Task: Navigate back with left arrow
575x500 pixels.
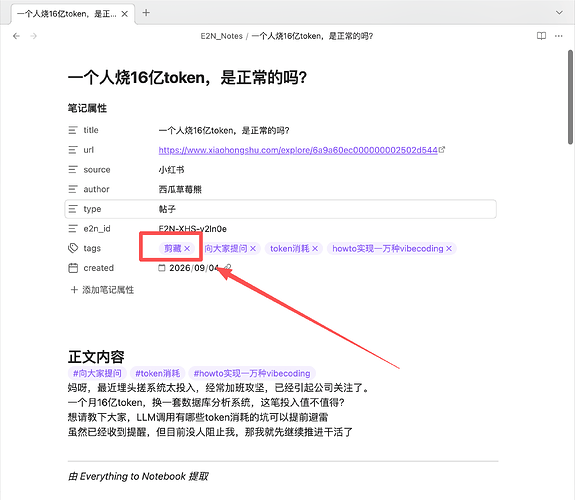Action: pos(16,36)
